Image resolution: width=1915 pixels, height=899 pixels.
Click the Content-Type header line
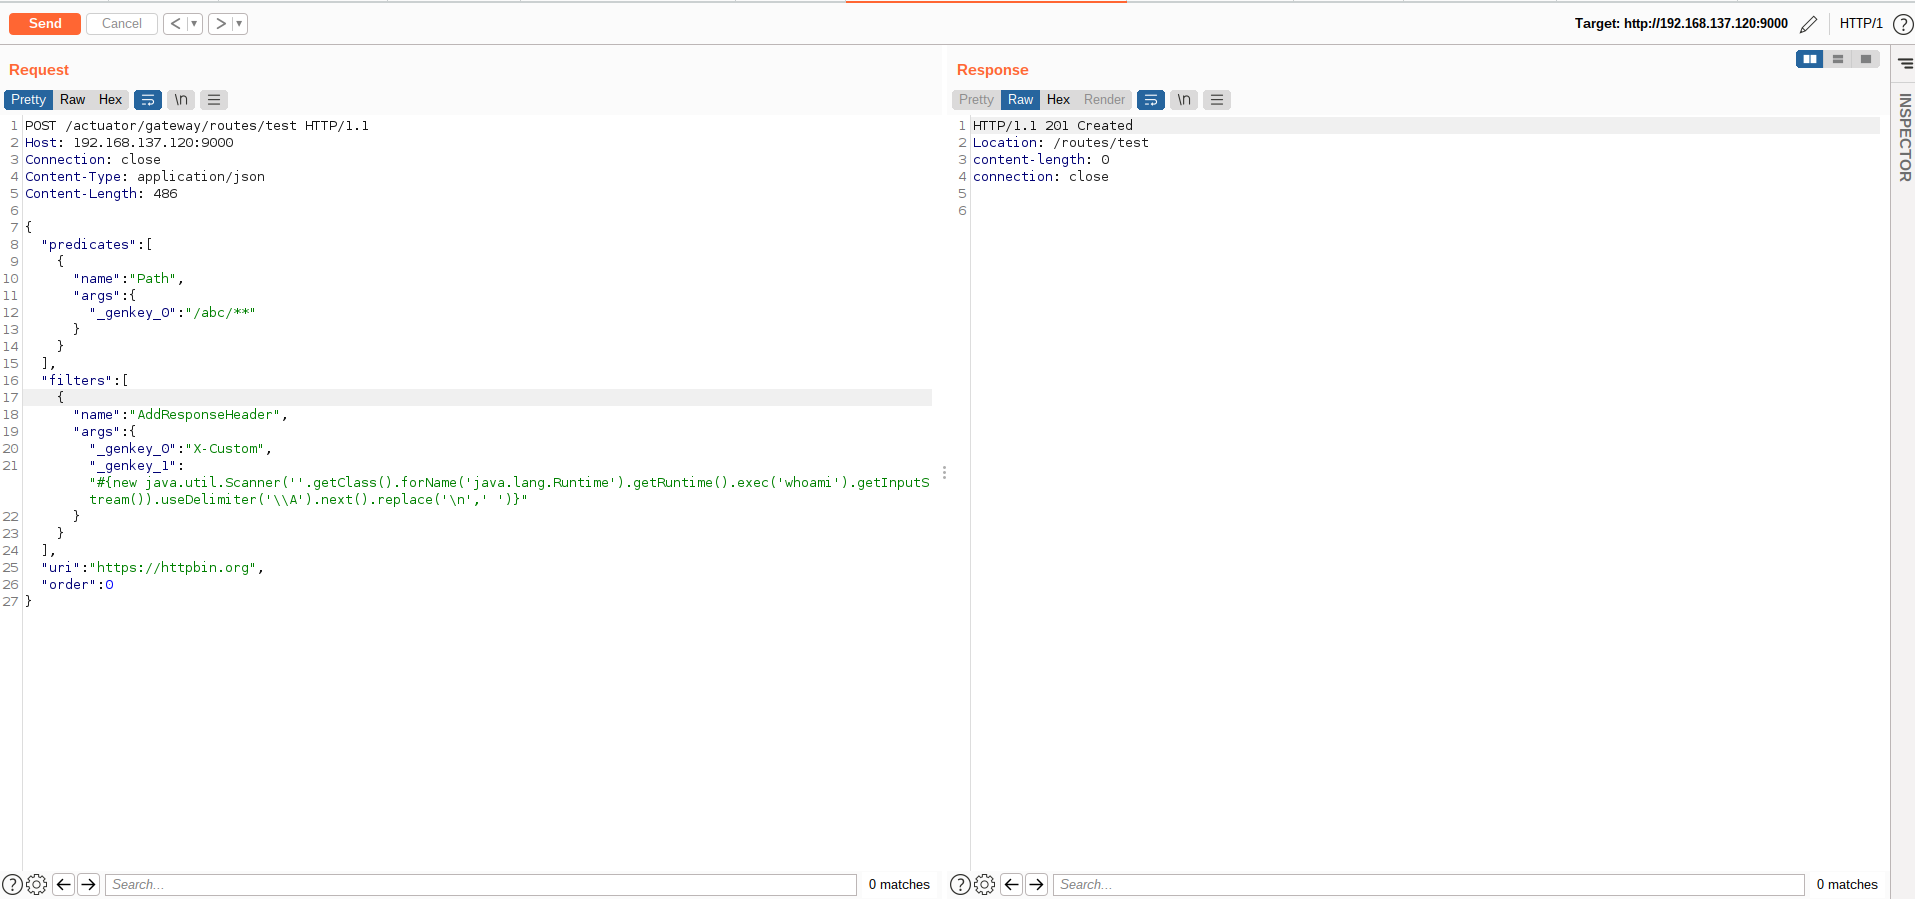point(145,177)
